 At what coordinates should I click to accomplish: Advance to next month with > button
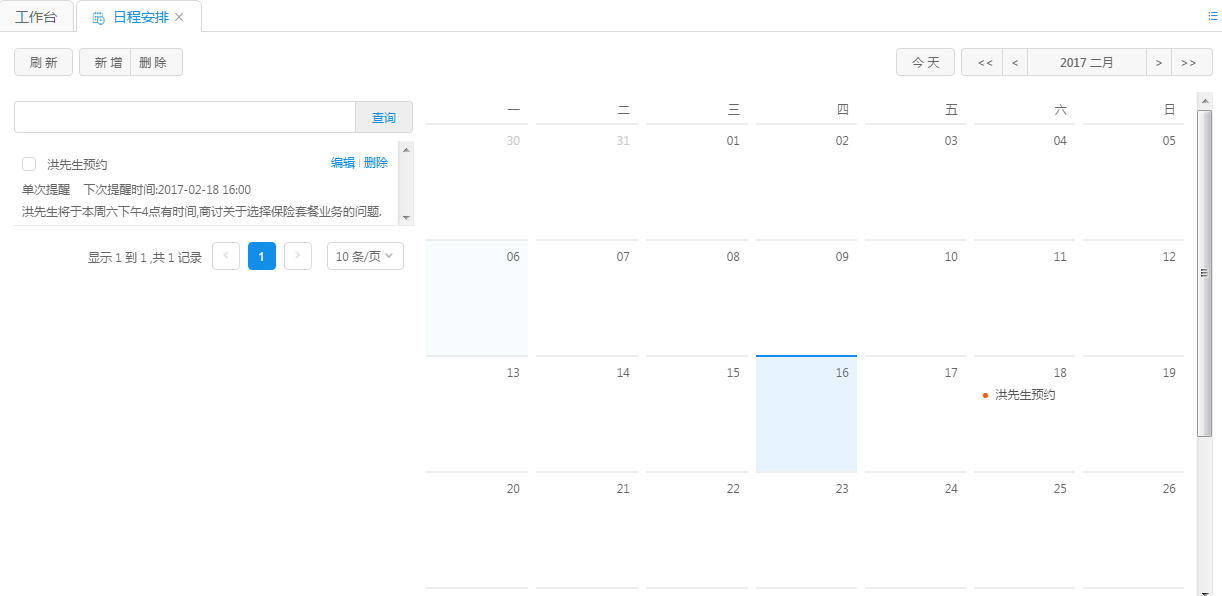click(x=1158, y=62)
